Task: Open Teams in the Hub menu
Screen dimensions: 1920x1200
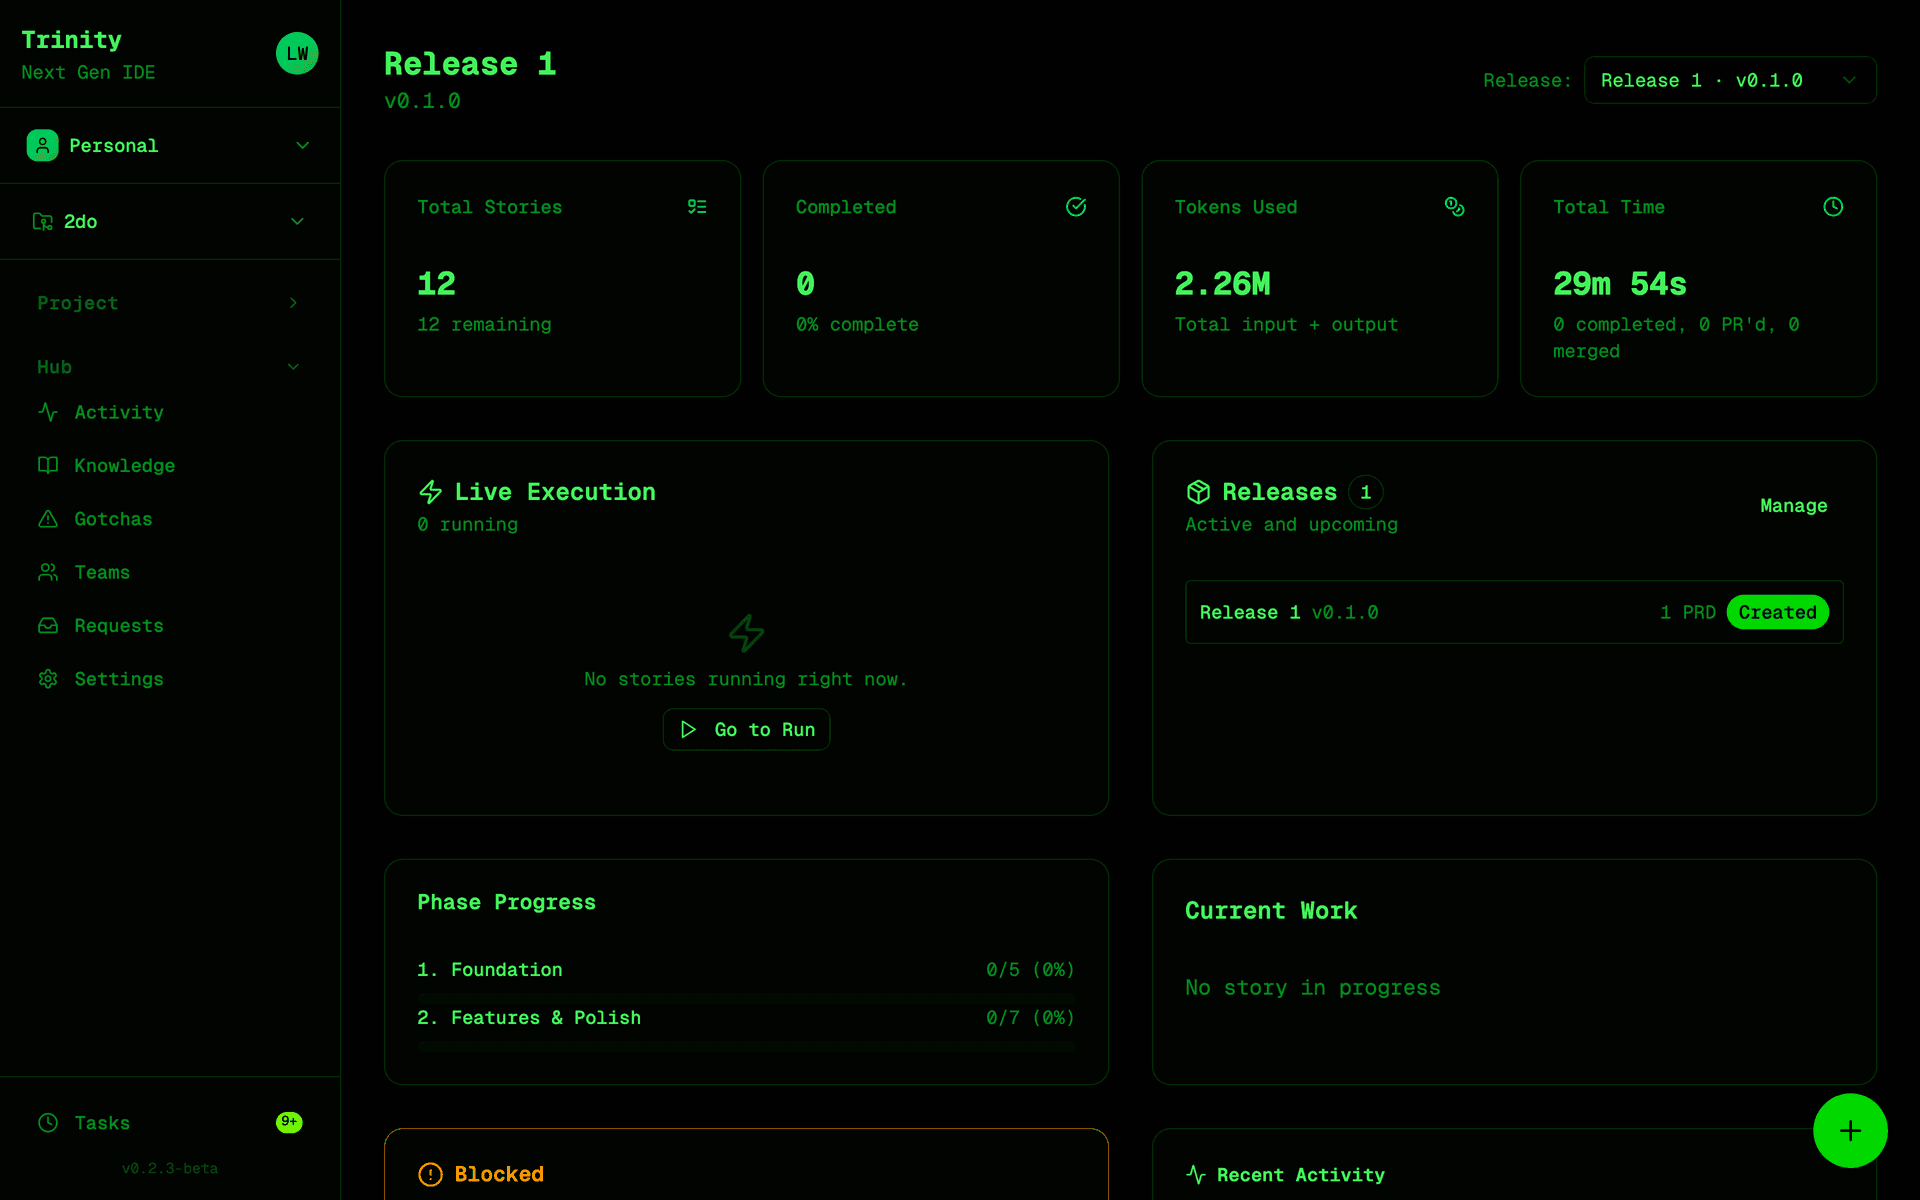Action: point(170,572)
